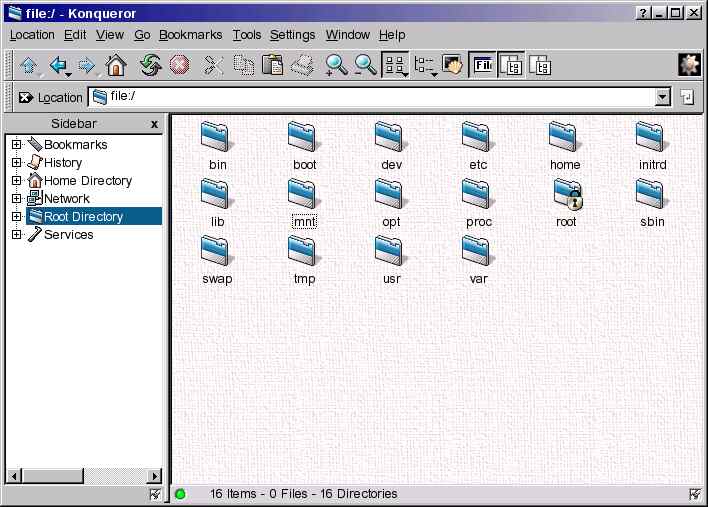
Task: Click the Forward arrow toolbar icon
Action: (87, 66)
